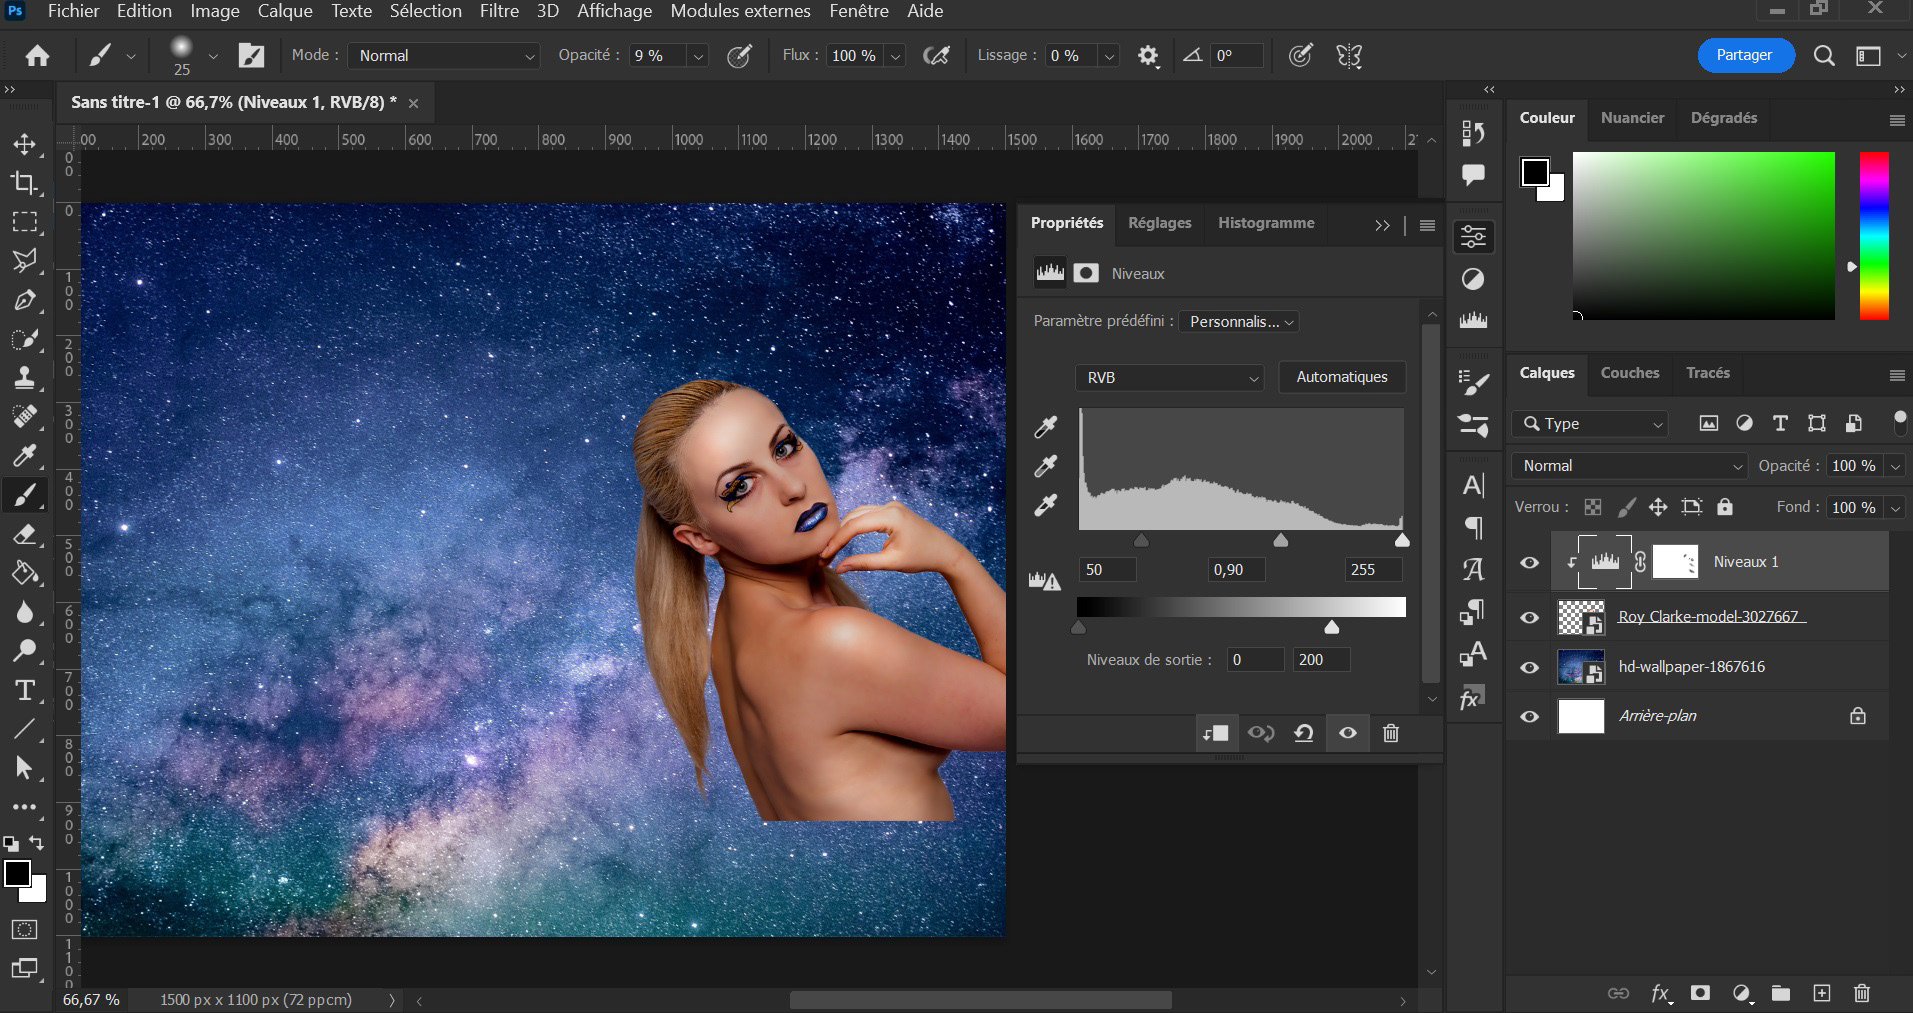This screenshot has height=1013, width=1913.
Task: Click the vertical hue spectrum slider
Action: coord(1874,236)
